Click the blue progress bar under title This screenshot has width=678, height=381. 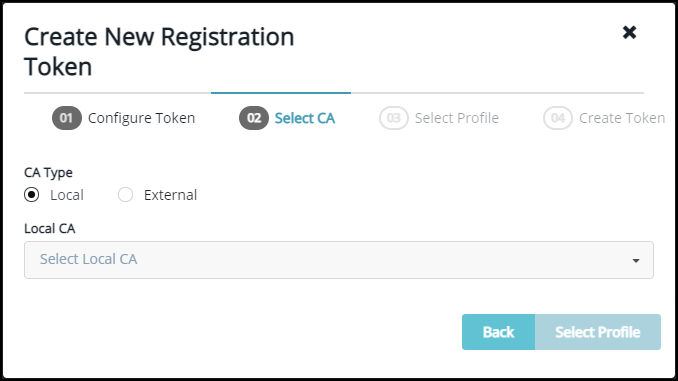[x=281, y=93]
